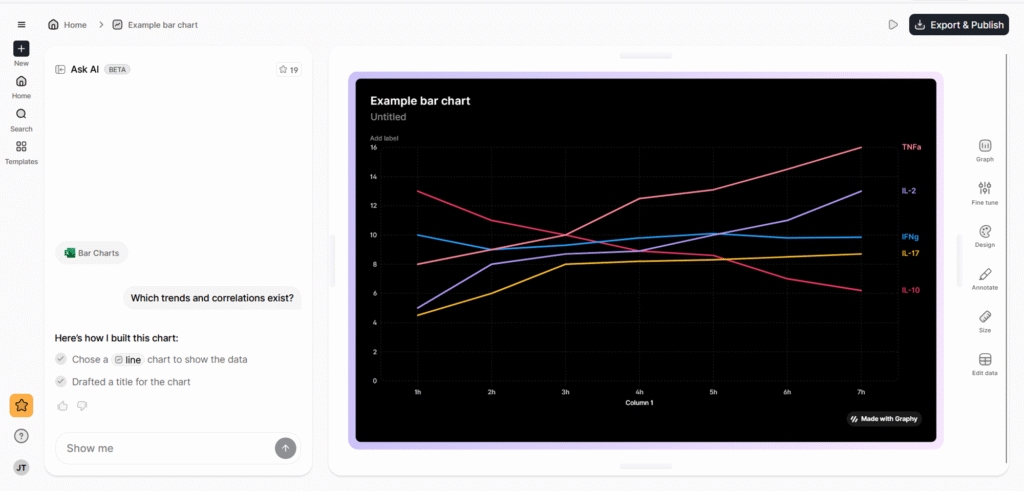Open the Search sidebar icon
1024x491 pixels.
click(21, 114)
